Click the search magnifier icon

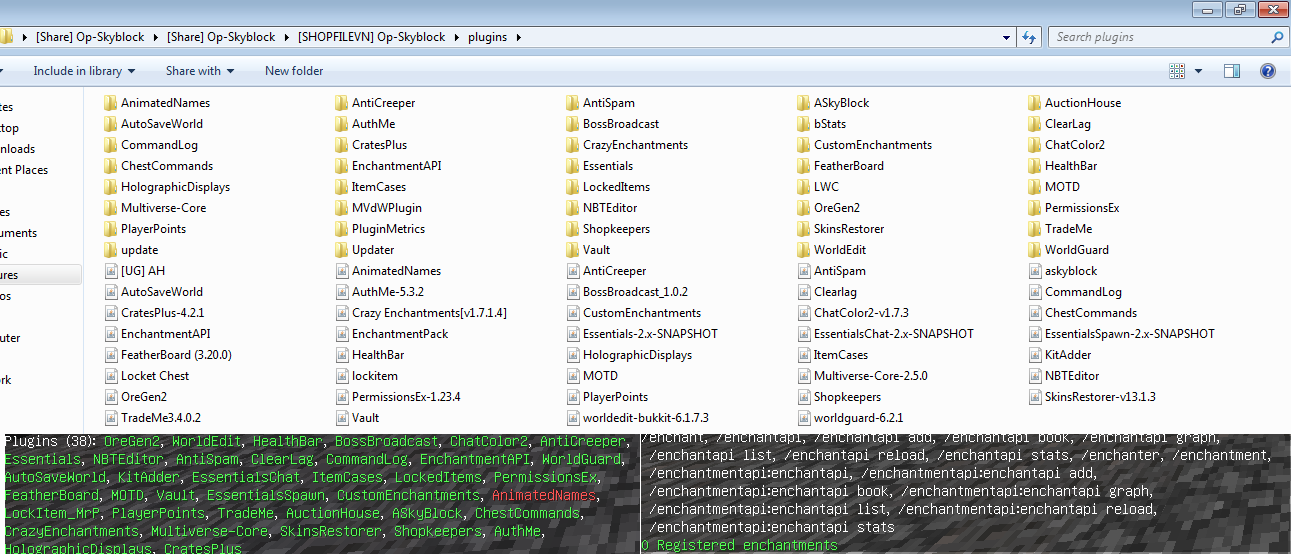pyautogui.click(x=1277, y=37)
